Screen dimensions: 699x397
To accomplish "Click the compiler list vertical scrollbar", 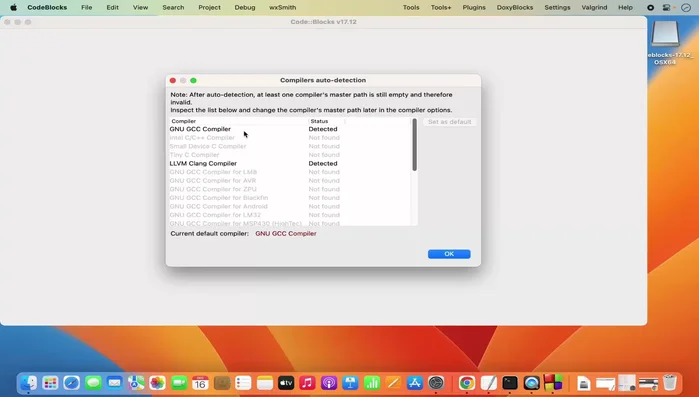I will click(x=415, y=145).
